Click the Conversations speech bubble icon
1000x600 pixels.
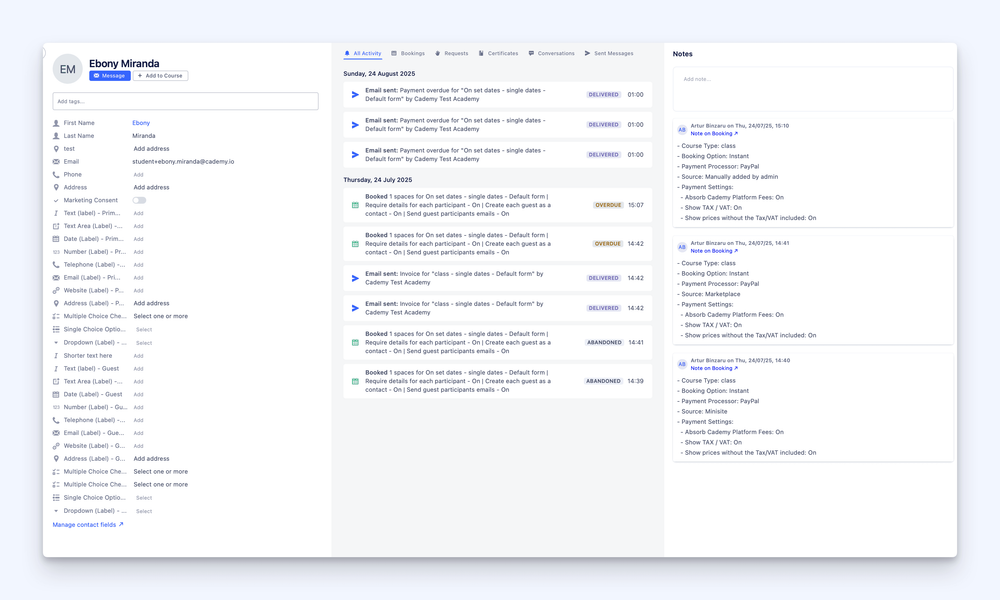pos(532,53)
